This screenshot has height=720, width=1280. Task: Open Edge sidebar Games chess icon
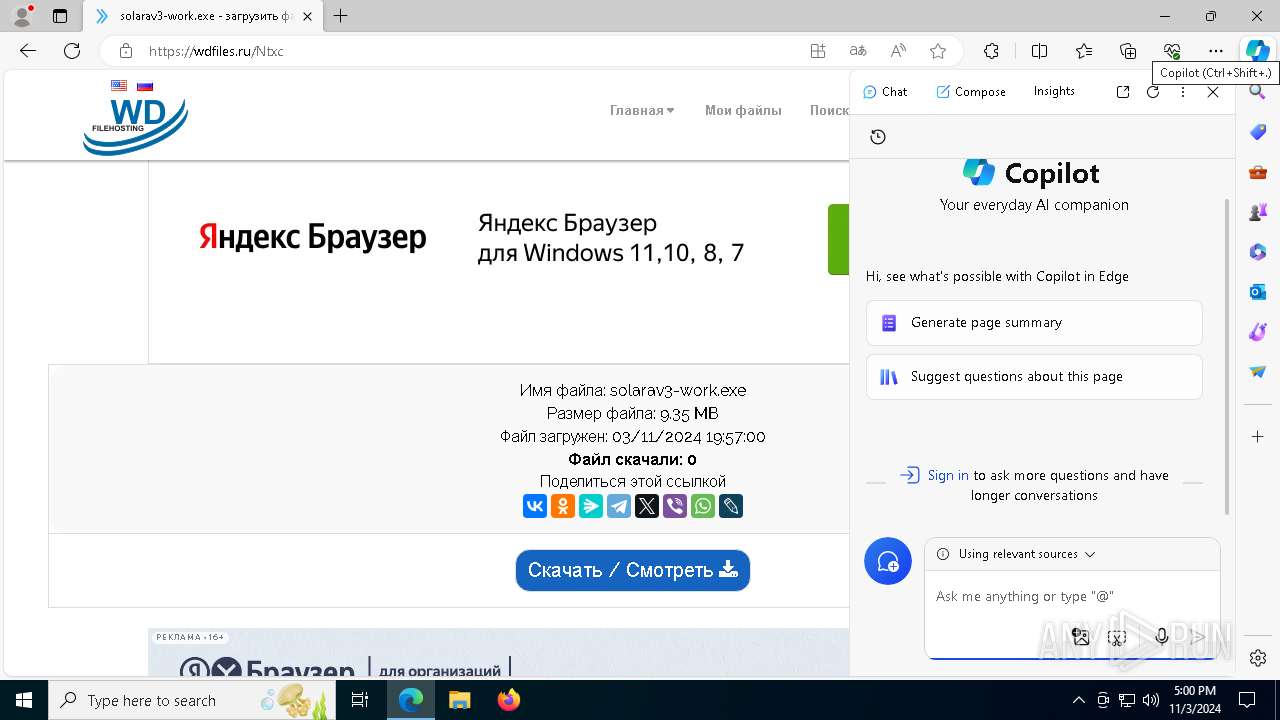coord(1258,212)
